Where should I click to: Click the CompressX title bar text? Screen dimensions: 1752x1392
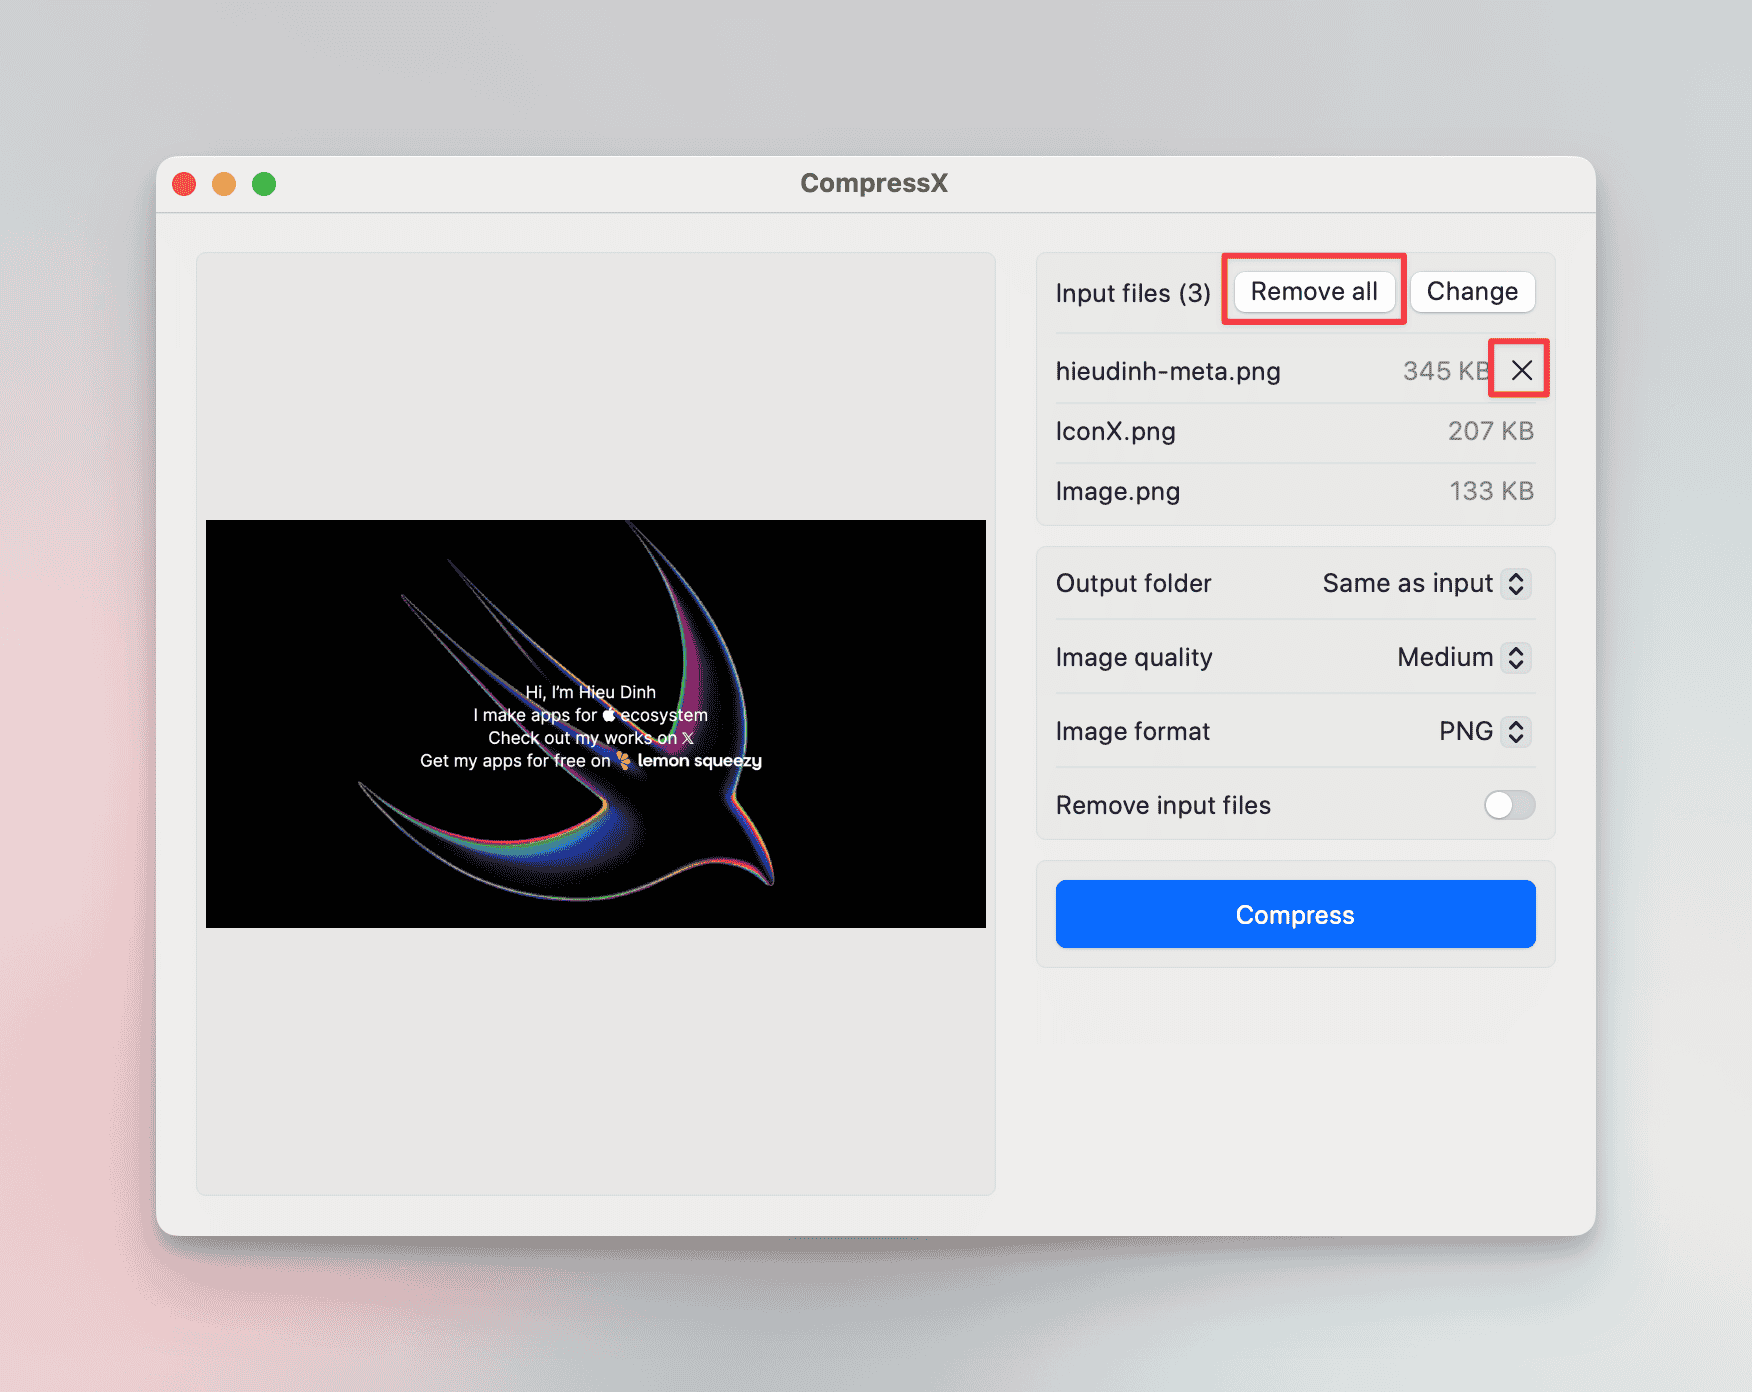[x=874, y=183]
